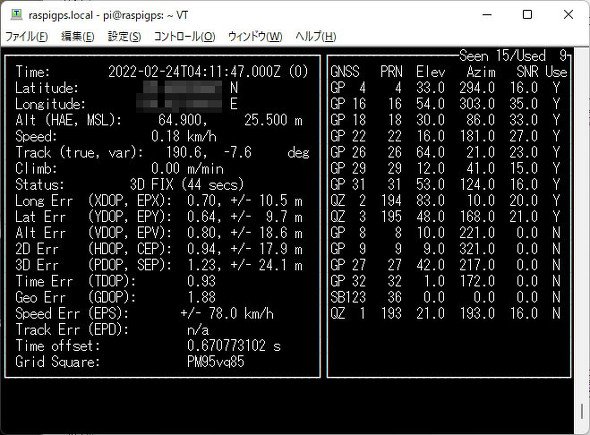Click the altitude HAE value 64.900
This screenshot has width=590, height=435.
pos(182,120)
